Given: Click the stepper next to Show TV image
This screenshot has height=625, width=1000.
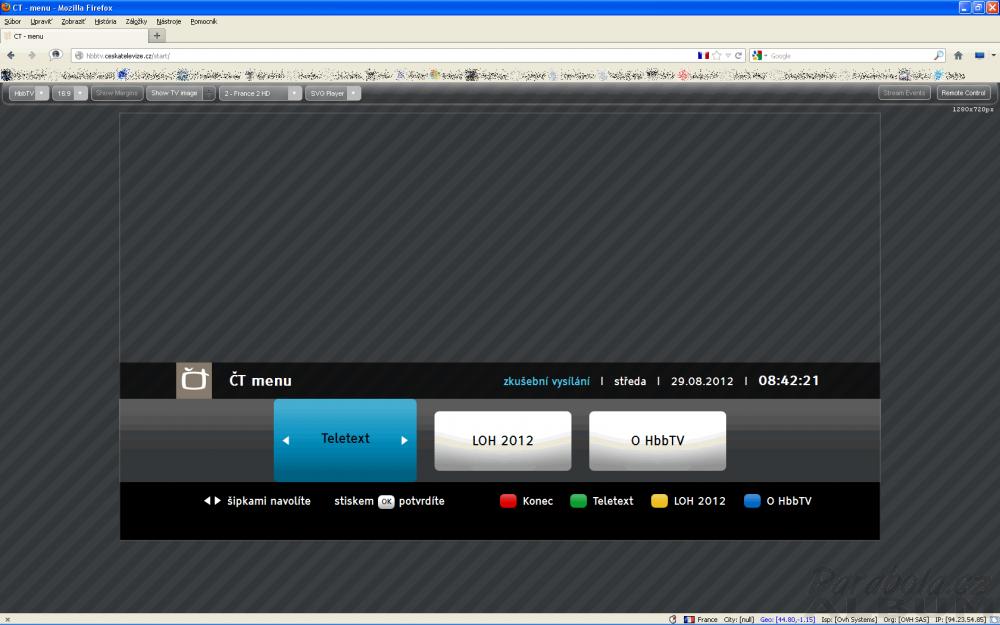Looking at the screenshot, I should pos(209,93).
